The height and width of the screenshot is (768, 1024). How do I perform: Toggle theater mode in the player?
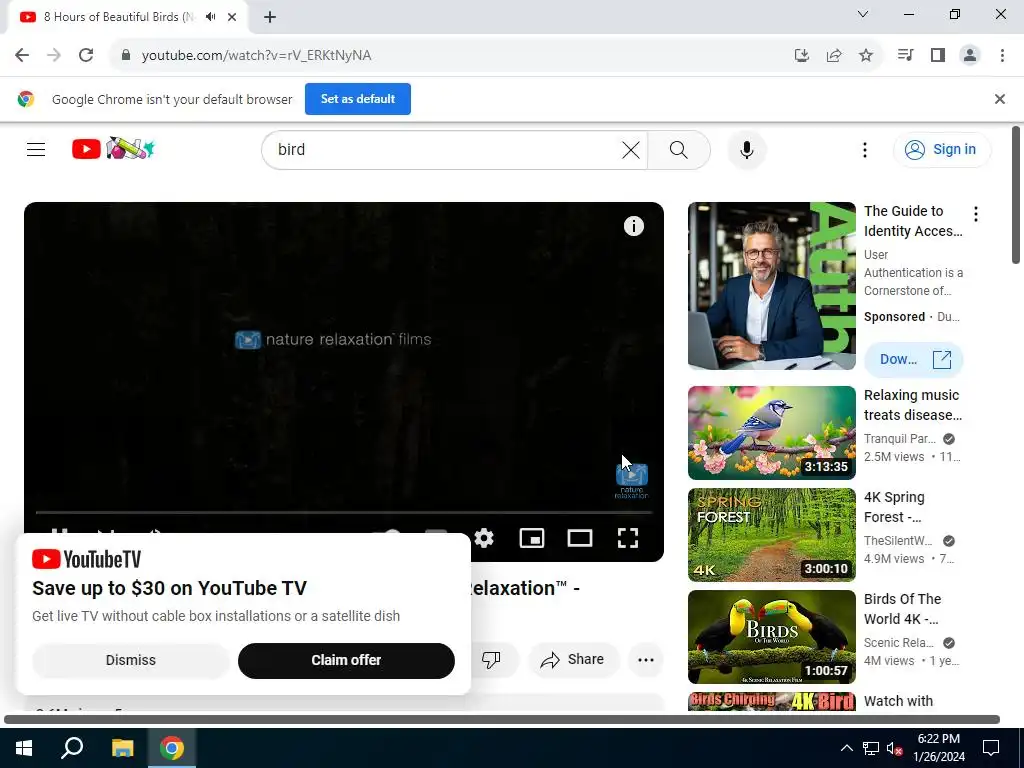coord(580,538)
